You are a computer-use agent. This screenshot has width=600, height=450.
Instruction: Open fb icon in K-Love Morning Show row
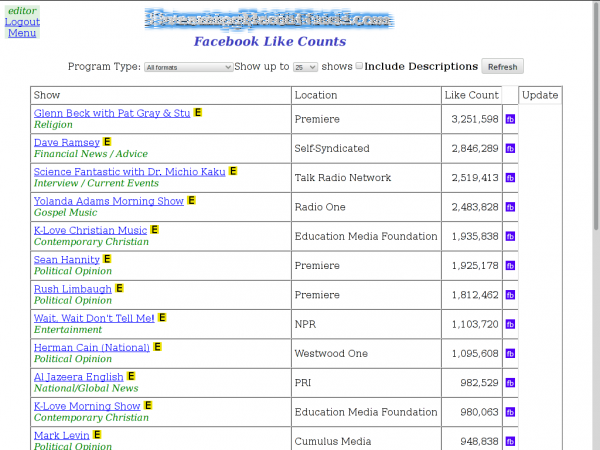510,412
